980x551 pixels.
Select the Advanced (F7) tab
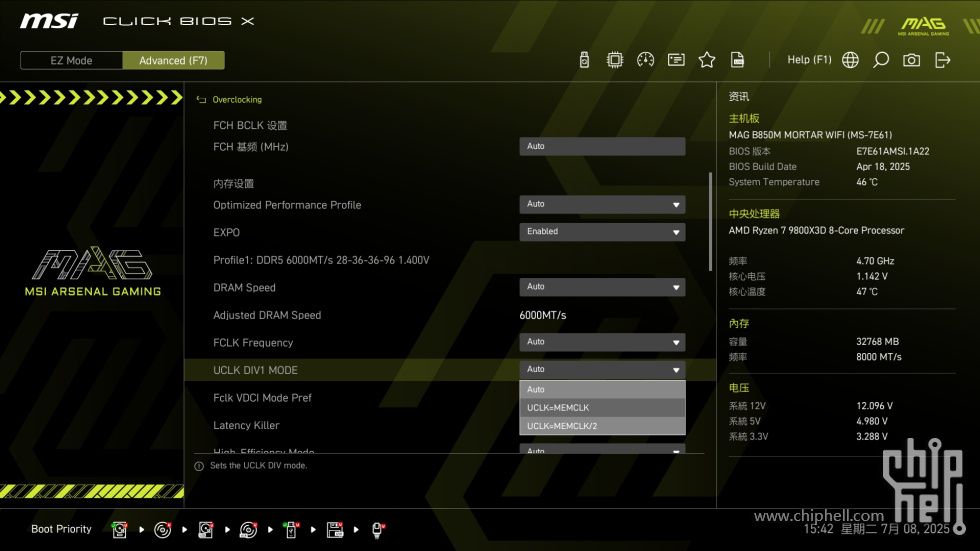(x=173, y=61)
